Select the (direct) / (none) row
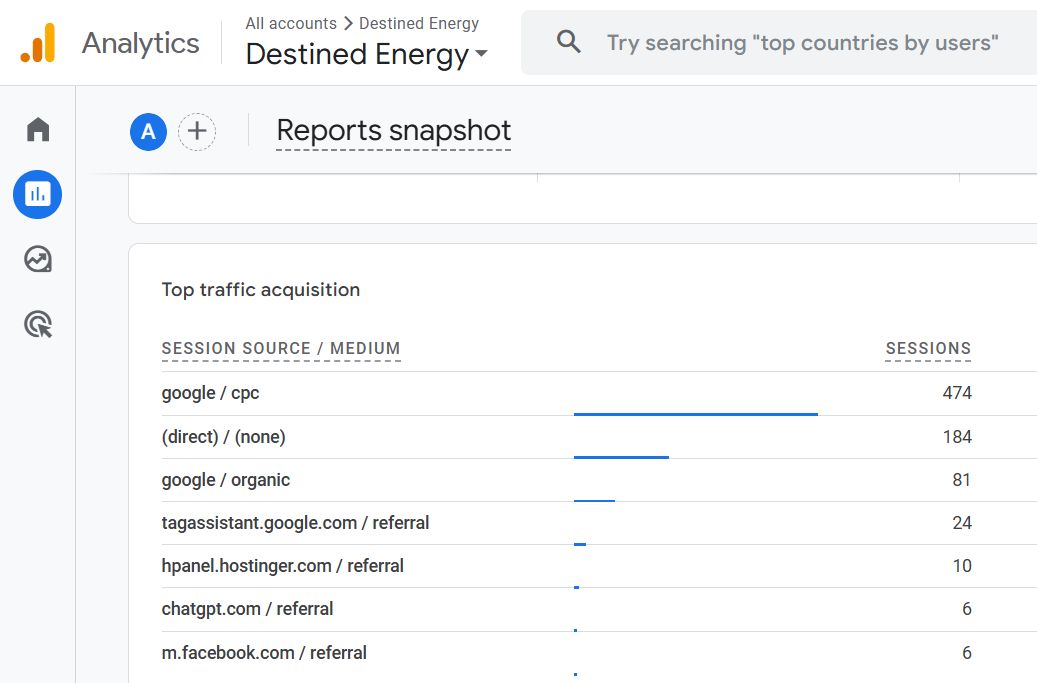The image size is (1037, 683). pyautogui.click(x=599, y=437)
